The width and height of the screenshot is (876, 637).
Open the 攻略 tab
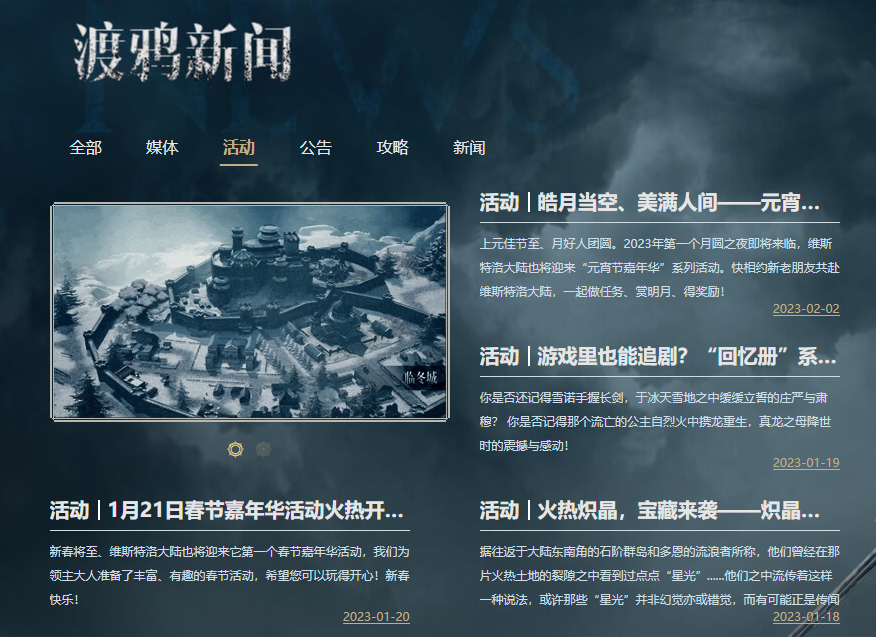point(392,148)
